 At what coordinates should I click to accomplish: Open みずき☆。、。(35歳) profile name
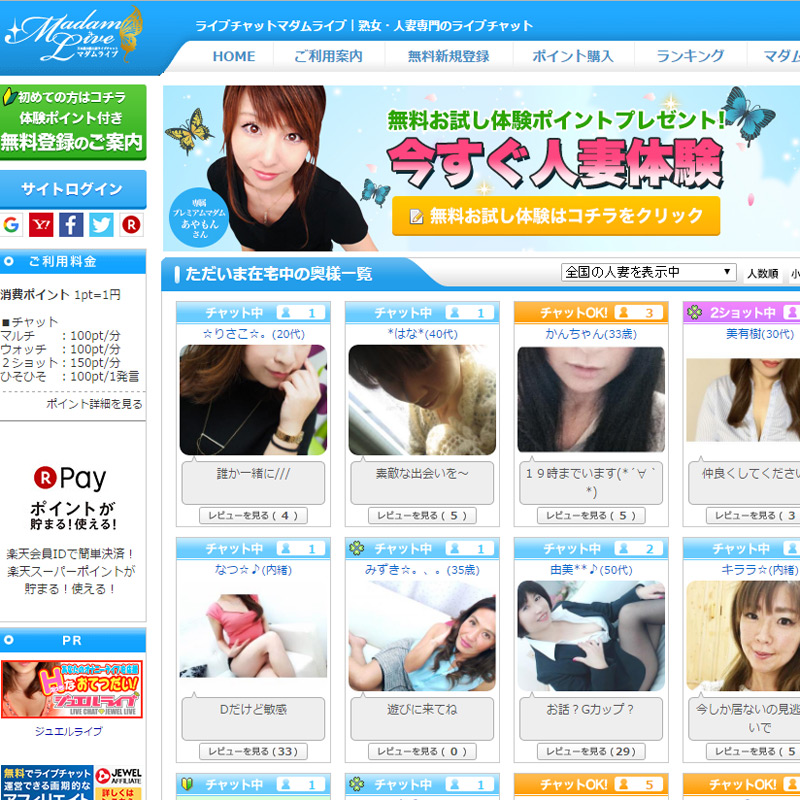pos(422,570)
